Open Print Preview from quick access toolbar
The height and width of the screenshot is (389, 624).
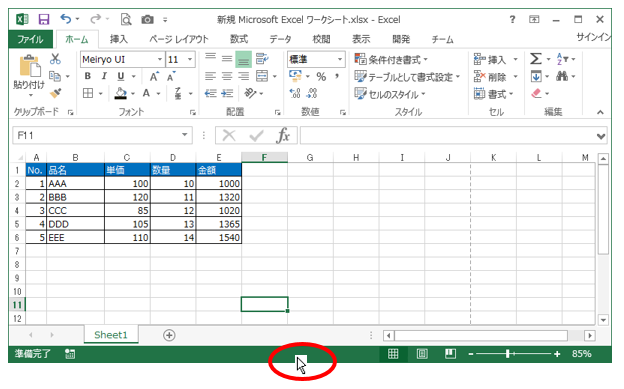pyautogui.click(x=126, y=19)
